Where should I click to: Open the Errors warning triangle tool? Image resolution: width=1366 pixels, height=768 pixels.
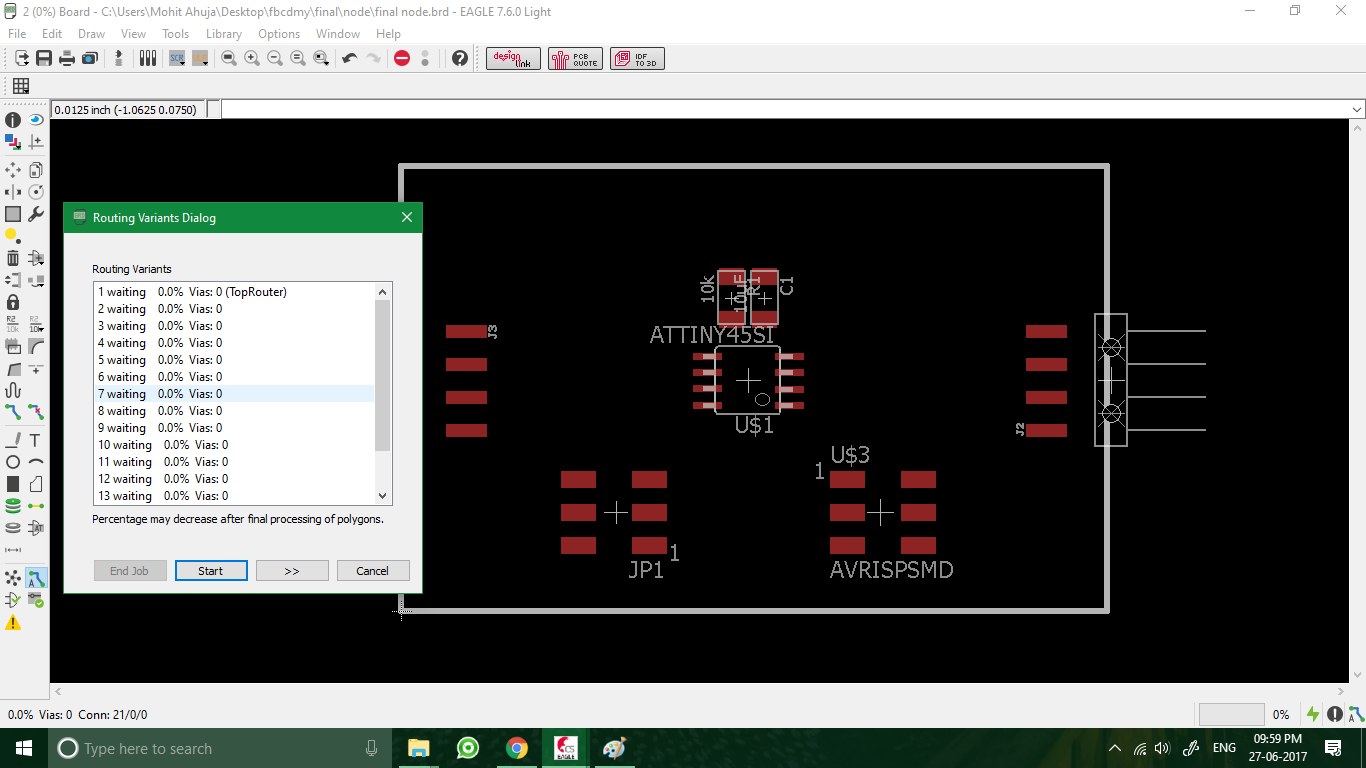pos(13,622)
